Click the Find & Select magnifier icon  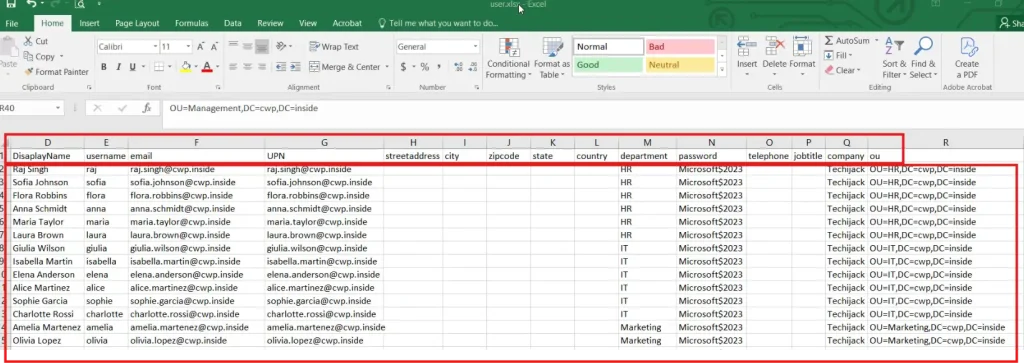click(x=923, y=47)
